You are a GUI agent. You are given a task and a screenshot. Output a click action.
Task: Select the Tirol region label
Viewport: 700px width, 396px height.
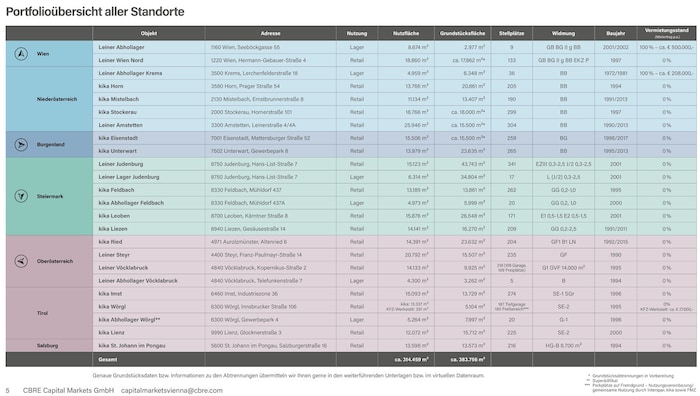42,313
